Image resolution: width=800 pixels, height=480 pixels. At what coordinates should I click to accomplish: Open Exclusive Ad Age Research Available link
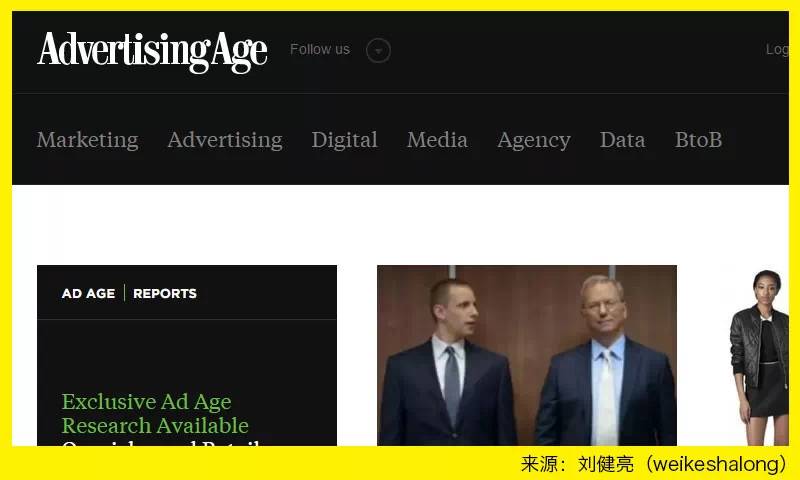tap(155, 414)
